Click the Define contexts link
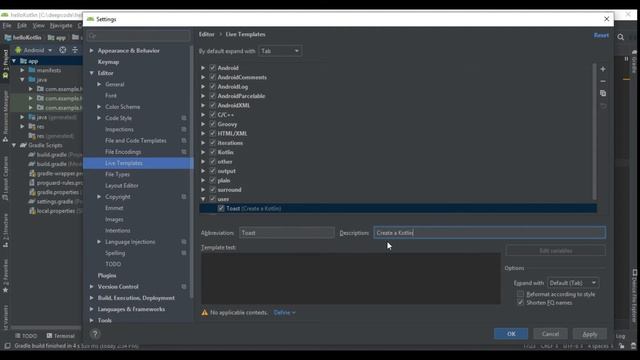This screenshot has height=360, width=640. click(284, 313)
